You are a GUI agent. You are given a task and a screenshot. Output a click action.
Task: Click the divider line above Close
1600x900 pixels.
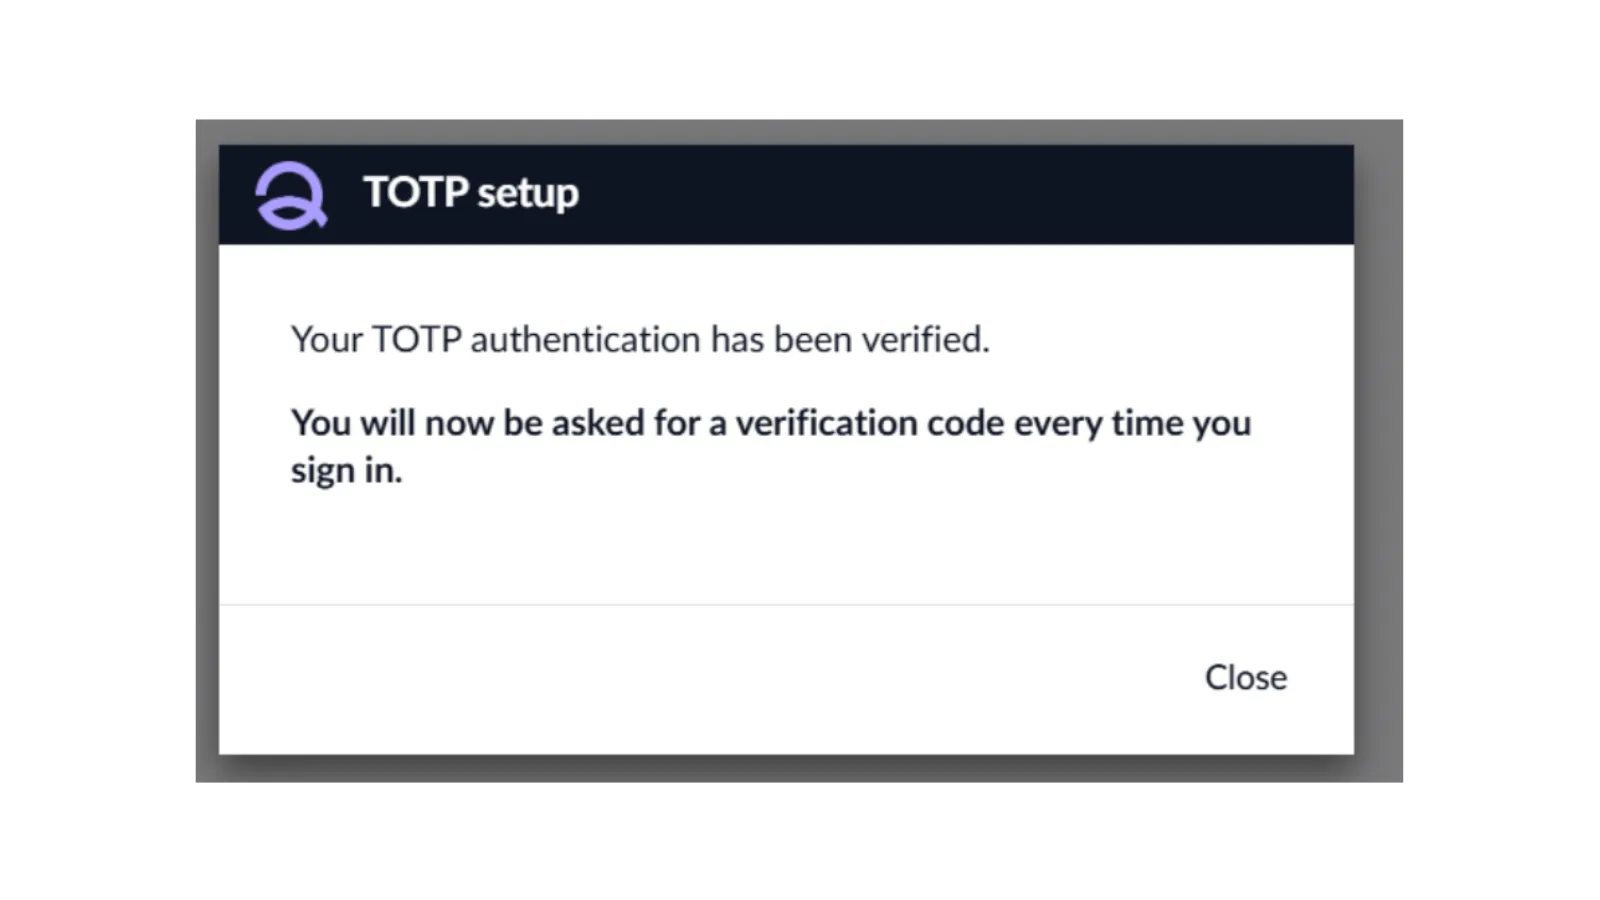(x=786, y=604)
